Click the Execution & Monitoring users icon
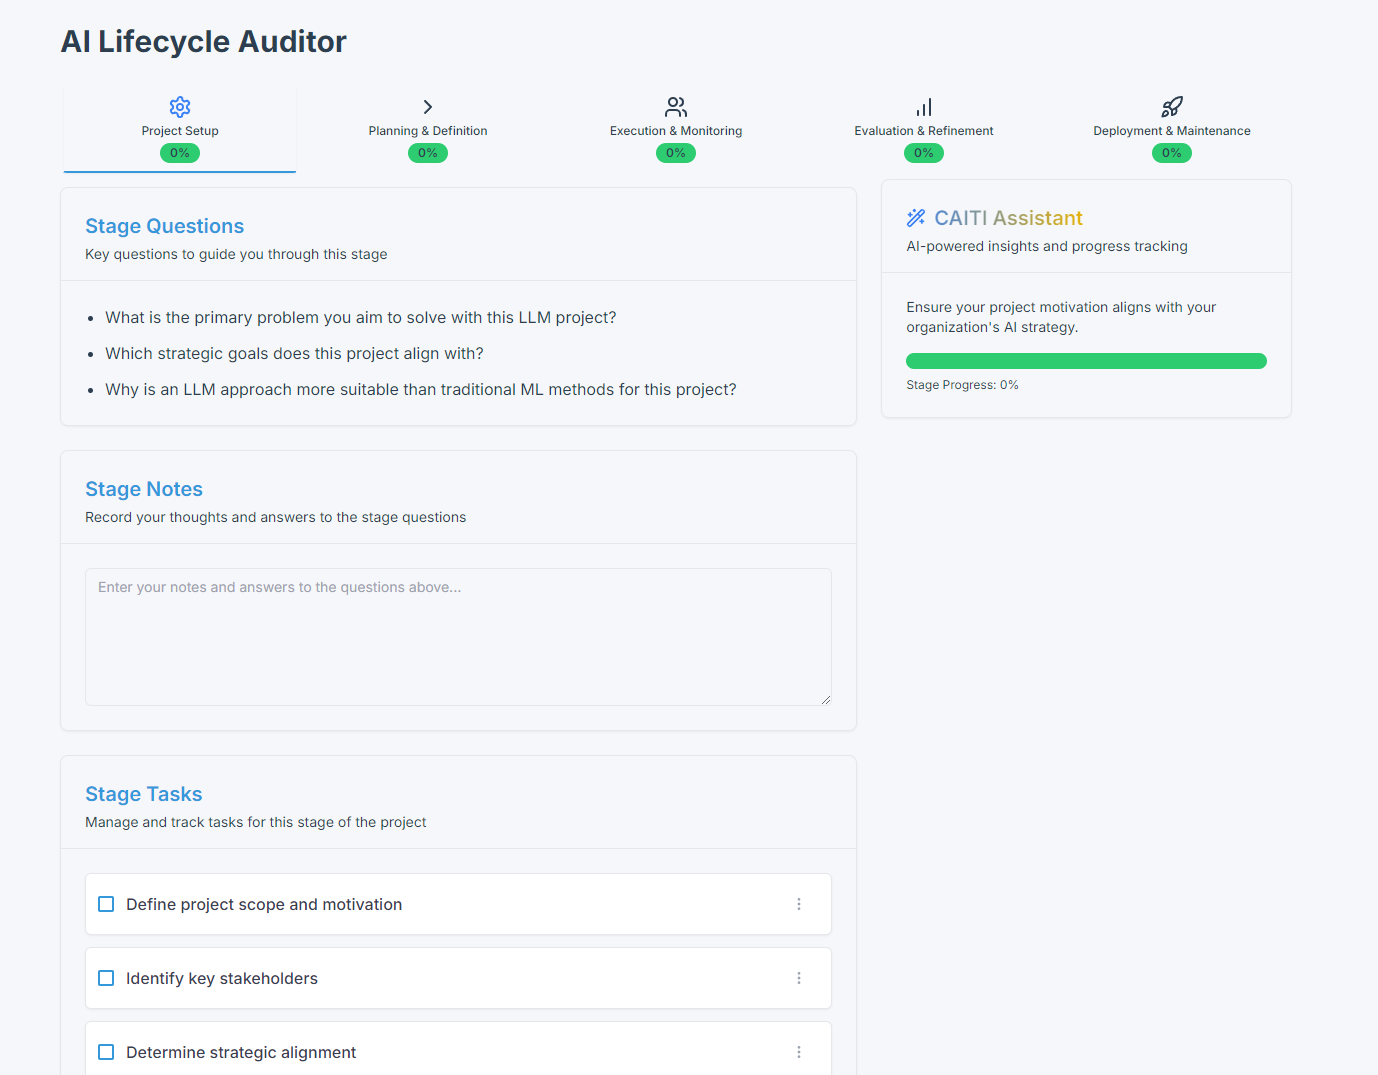 pyautogui.click(x=676, y=107)
